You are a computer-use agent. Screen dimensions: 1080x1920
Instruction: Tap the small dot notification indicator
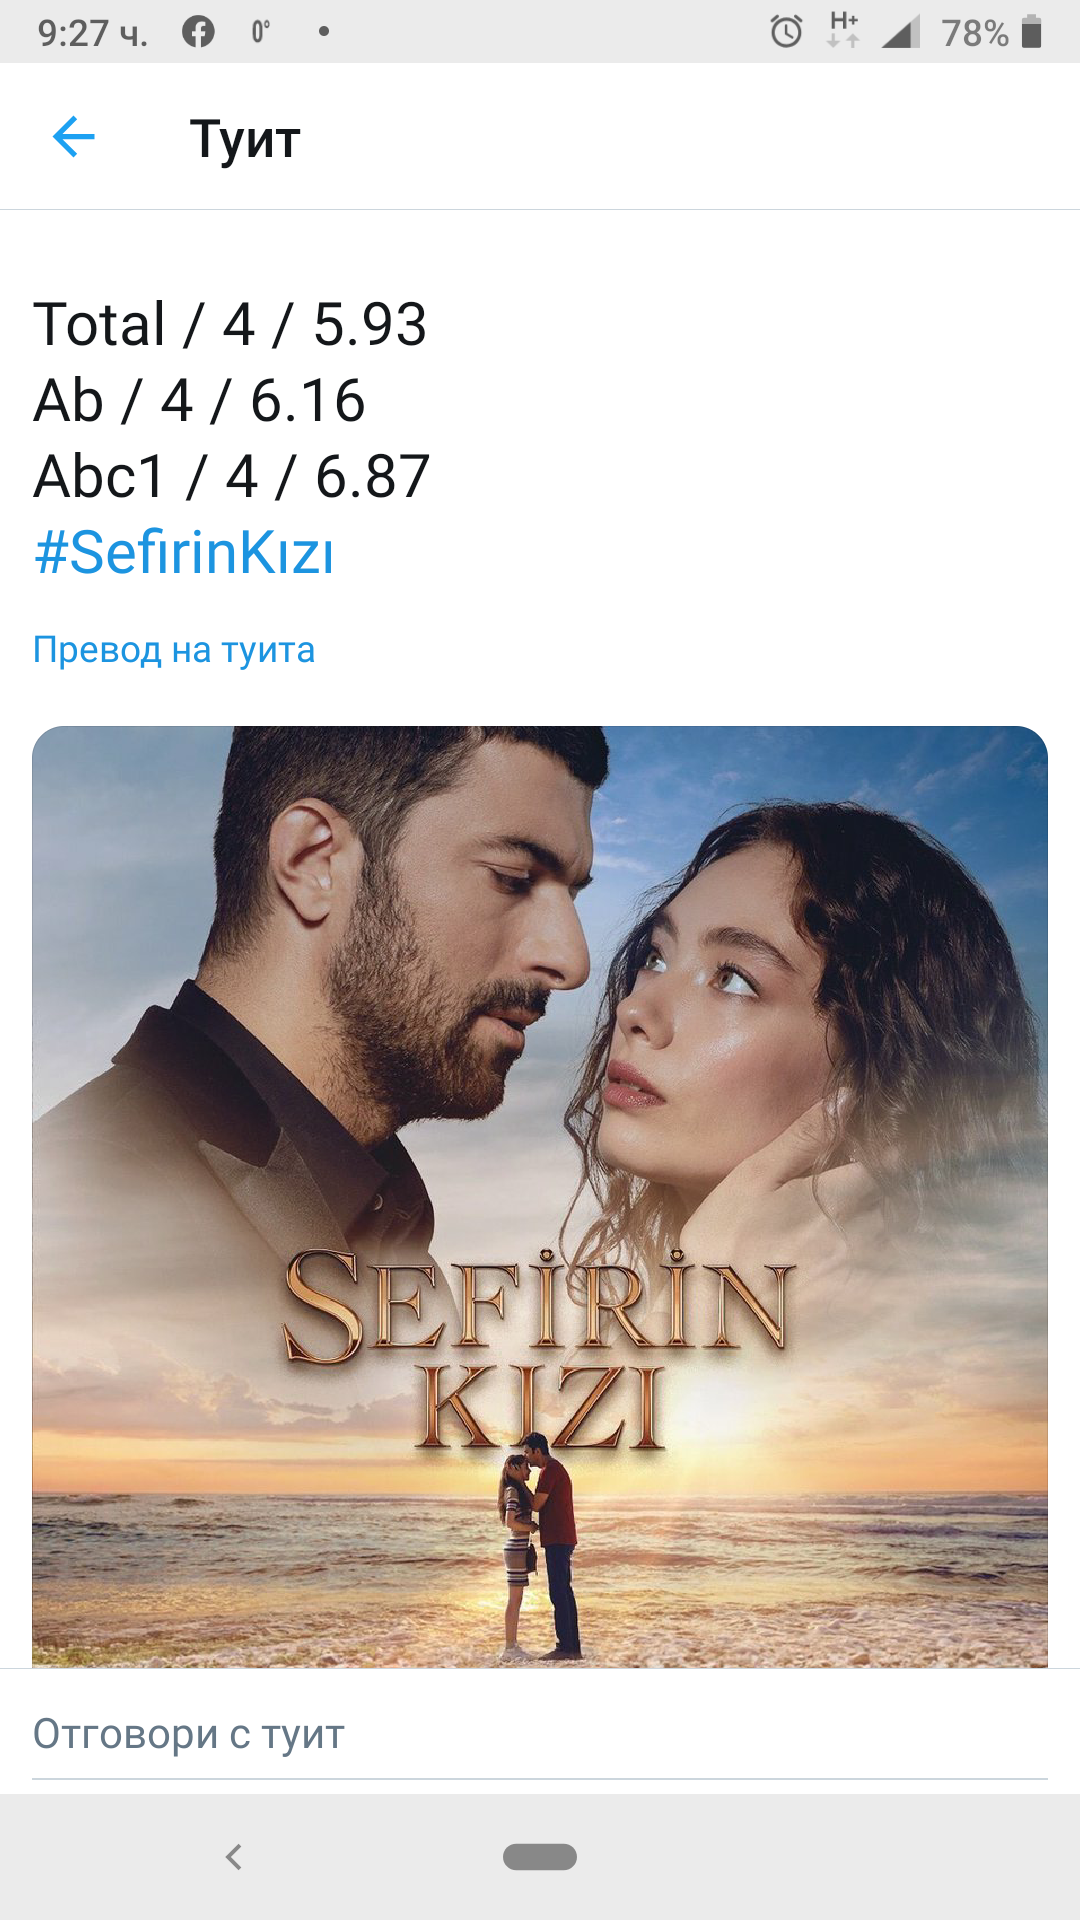coord(323,32)
